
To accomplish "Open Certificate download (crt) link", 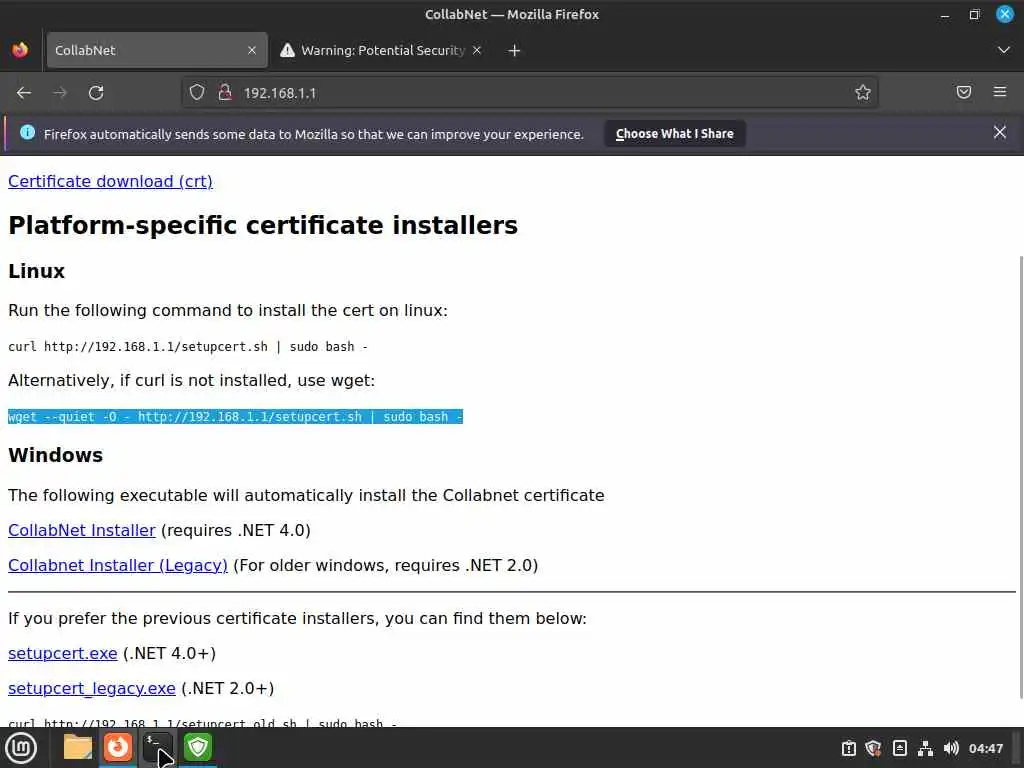I will tap(110, 182).
